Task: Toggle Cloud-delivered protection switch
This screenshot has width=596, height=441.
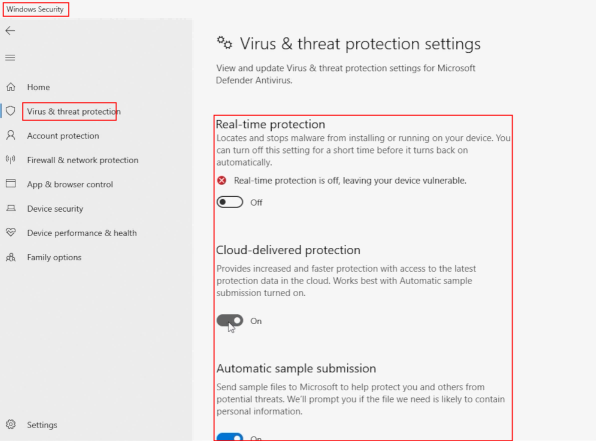Action: [x=230, y=320]
